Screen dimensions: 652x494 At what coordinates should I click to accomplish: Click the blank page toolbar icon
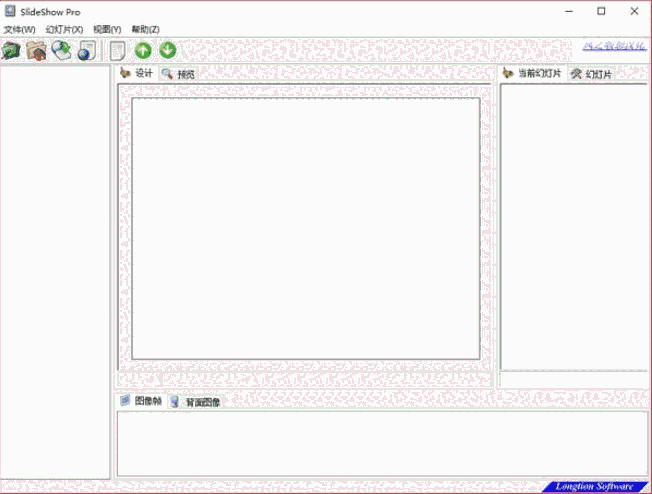[118, 51]
